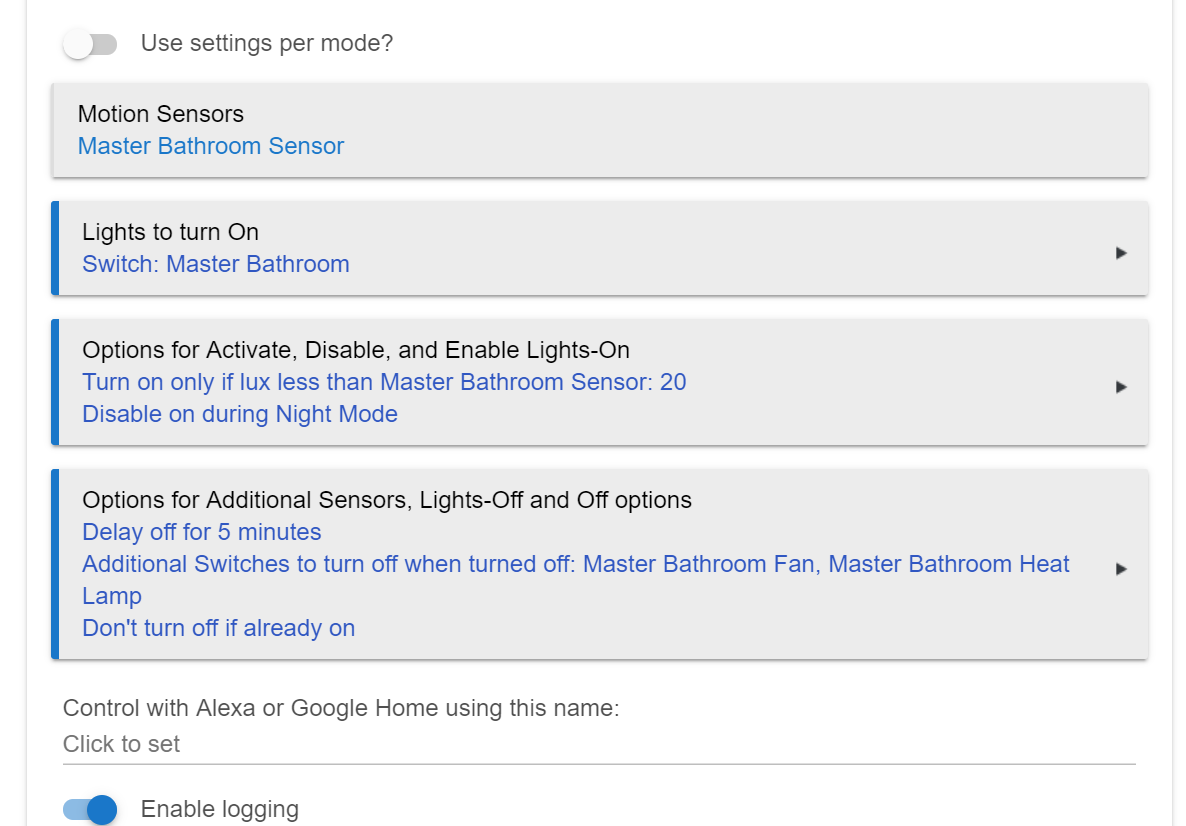Click Options for Activate, Disable, Enable heading
1186x826 pixels.
355,349
